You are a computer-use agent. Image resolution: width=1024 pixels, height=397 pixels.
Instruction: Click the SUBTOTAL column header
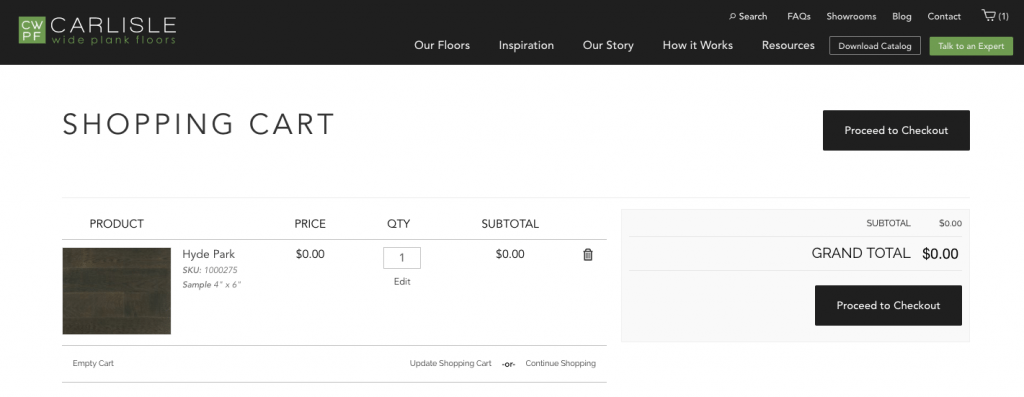pos(510,224)
